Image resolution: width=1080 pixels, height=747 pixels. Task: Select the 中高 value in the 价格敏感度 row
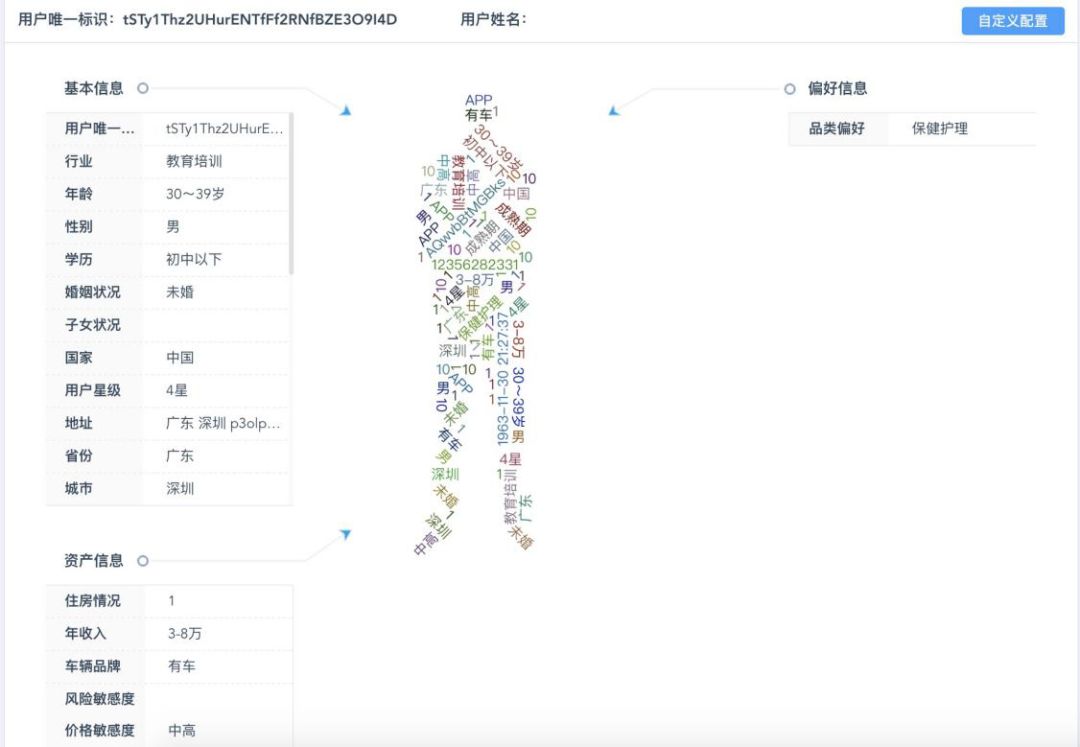click(x=182, y=731)
